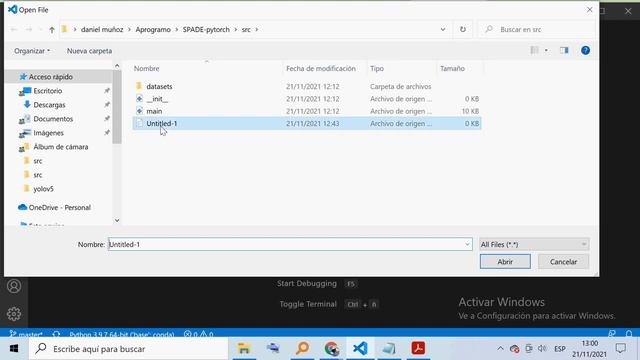Sort by Tamaño column header

pyautogui.click(x=452, y=69)
